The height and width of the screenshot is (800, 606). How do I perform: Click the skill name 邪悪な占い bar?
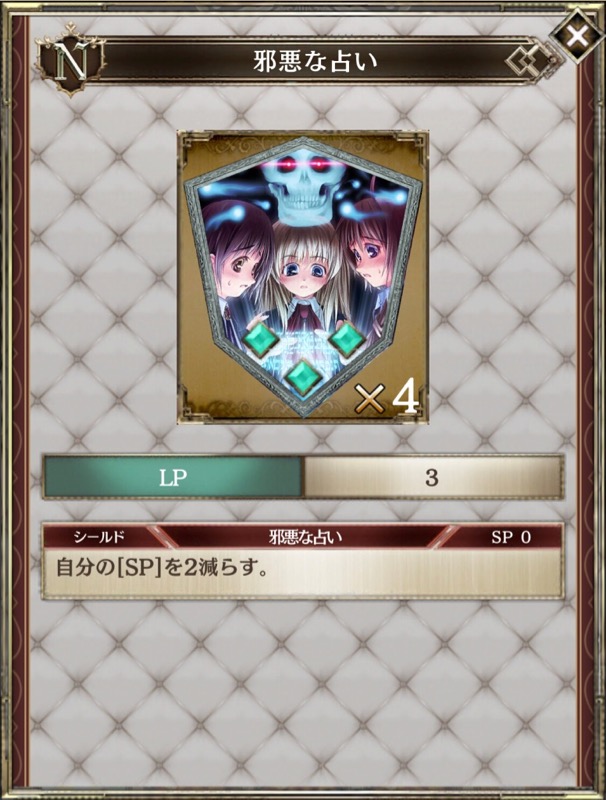point(305,537)
